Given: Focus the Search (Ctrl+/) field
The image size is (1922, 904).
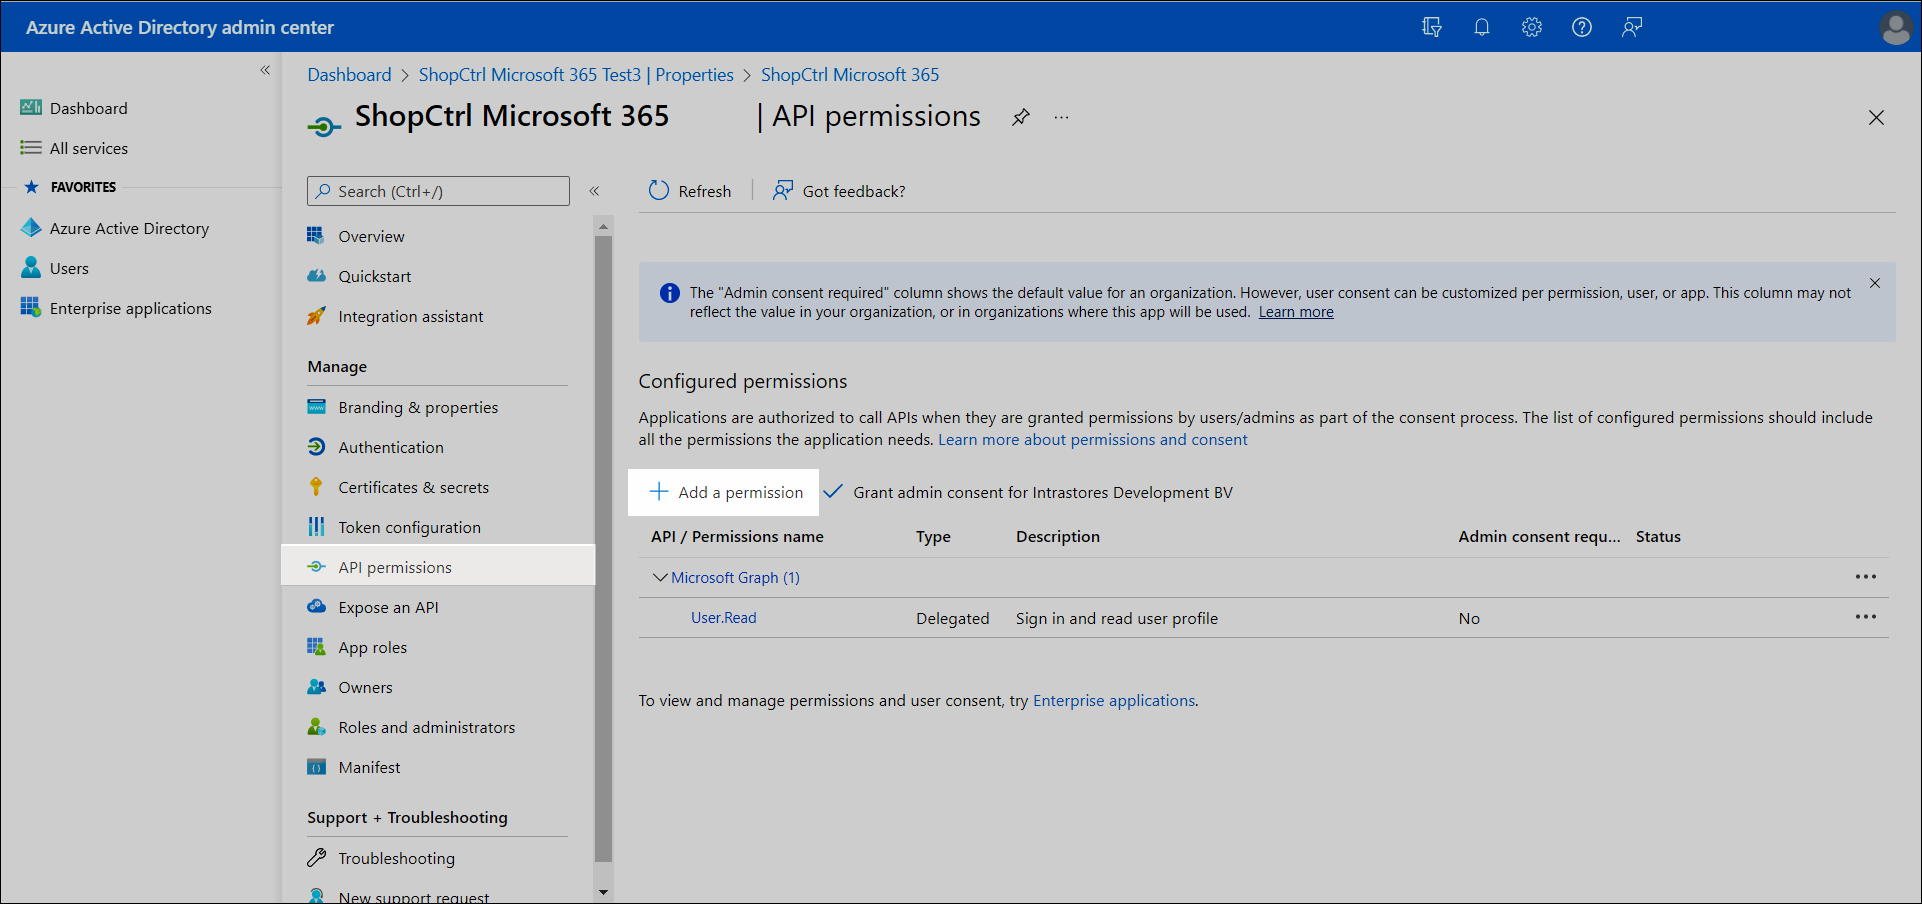Looking at the screenshot, I should [x=438, y=191].
